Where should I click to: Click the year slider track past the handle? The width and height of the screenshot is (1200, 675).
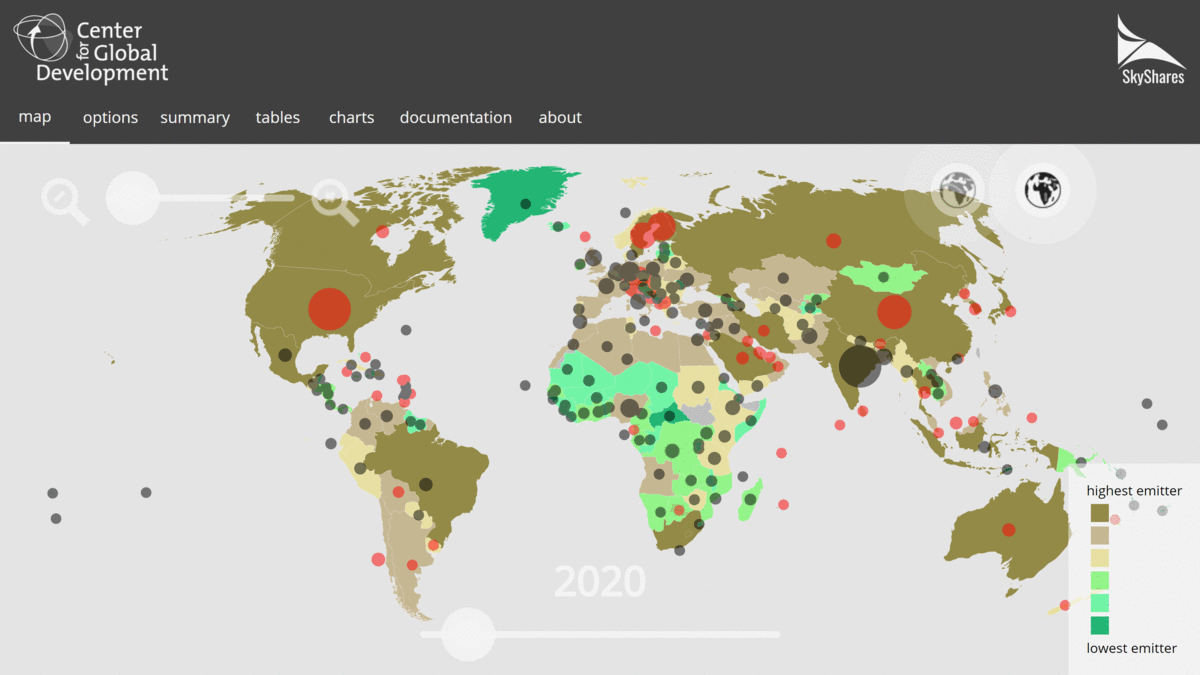coord(638,634)
